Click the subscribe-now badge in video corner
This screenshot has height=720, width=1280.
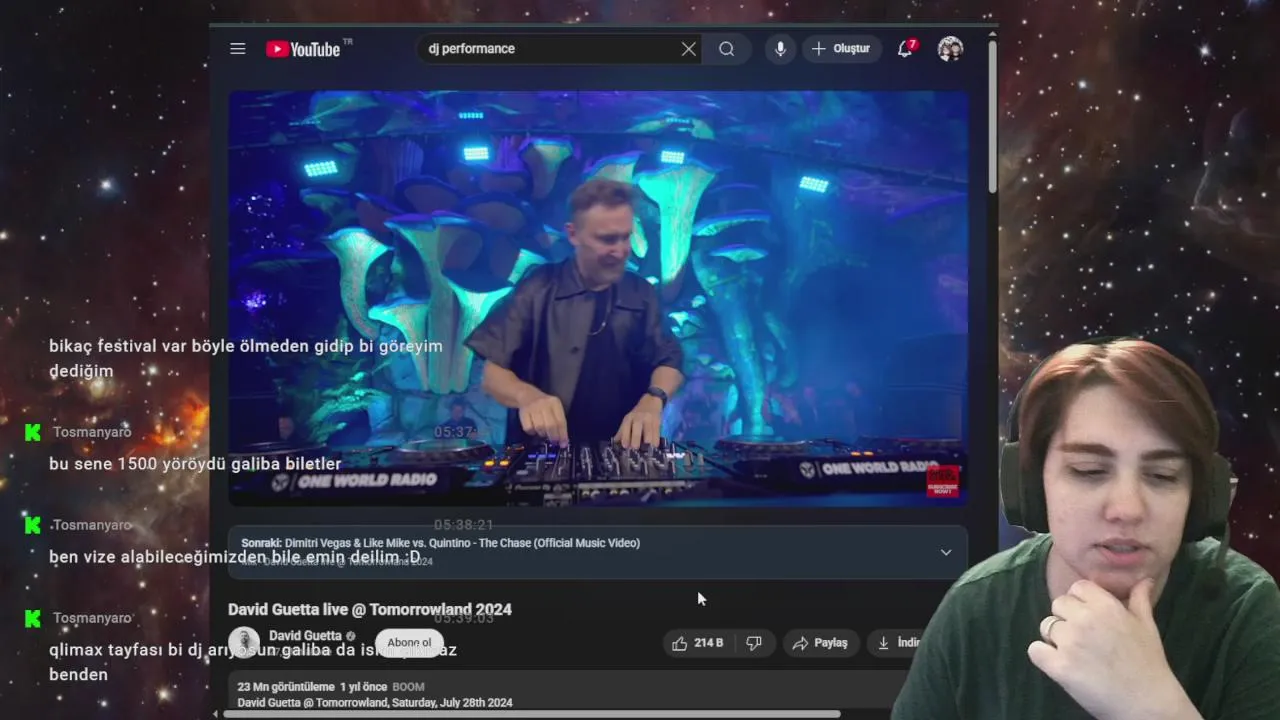click(942, 481)
